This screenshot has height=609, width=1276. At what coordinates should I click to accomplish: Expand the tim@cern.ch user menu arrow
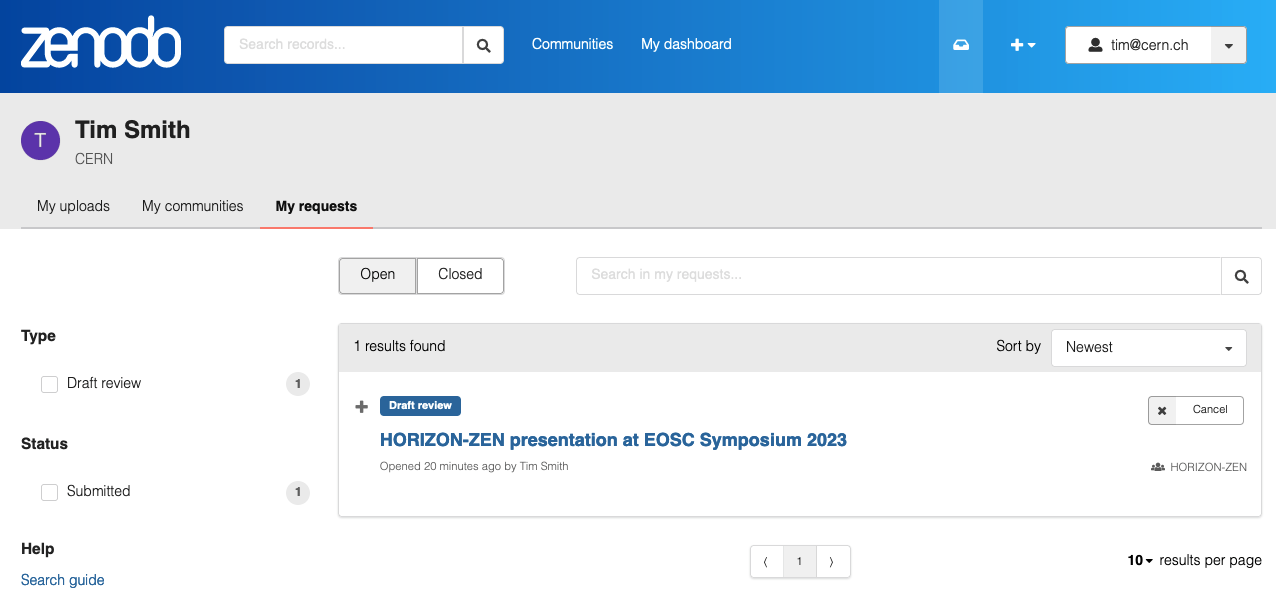pyautogui.click(x=1228, y=45)
